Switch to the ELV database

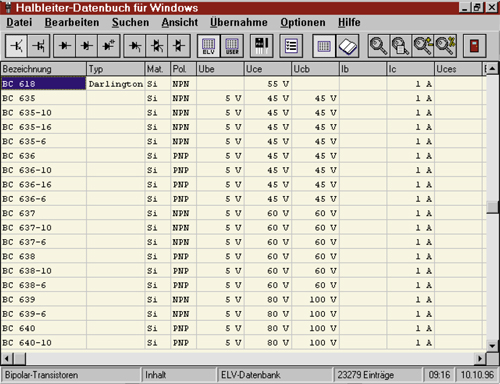(x=209, y=46)
